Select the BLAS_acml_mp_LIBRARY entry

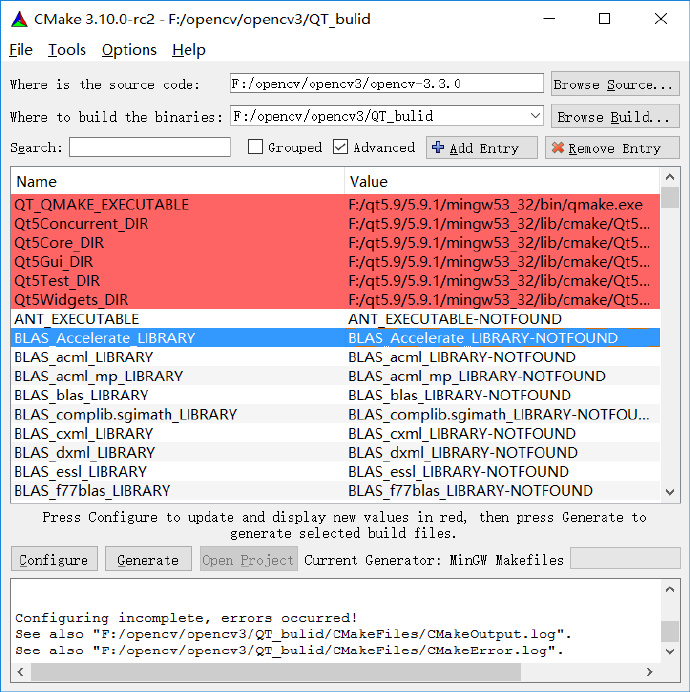tap(336, 376)
